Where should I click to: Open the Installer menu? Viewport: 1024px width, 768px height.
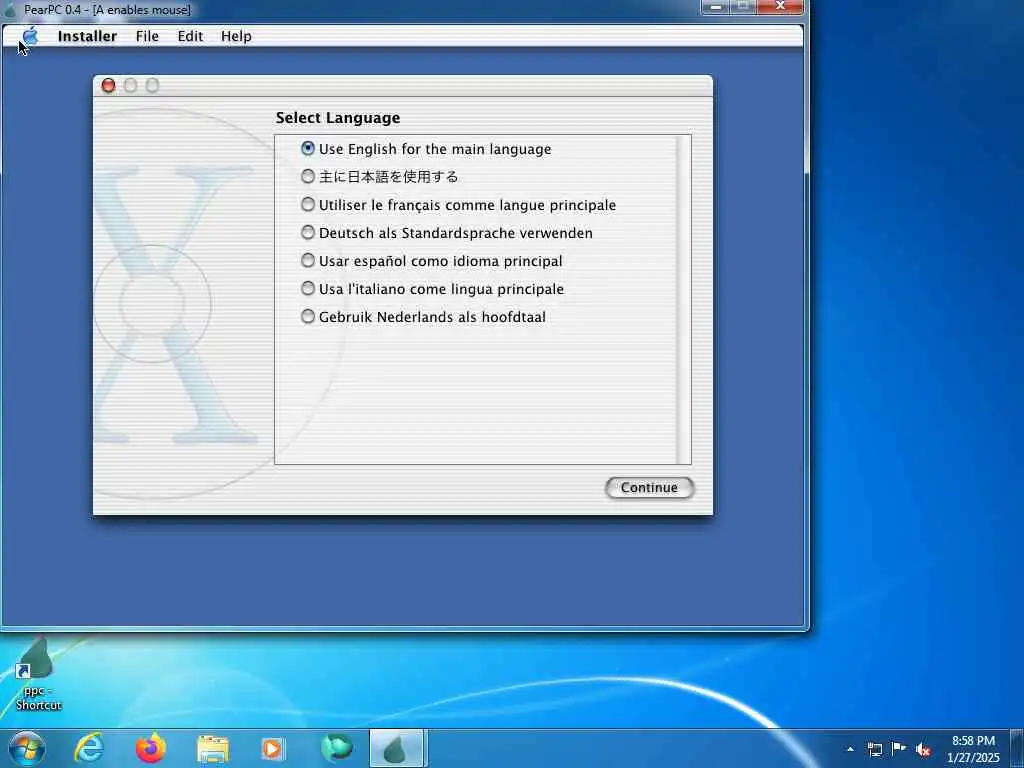(87, 37)
